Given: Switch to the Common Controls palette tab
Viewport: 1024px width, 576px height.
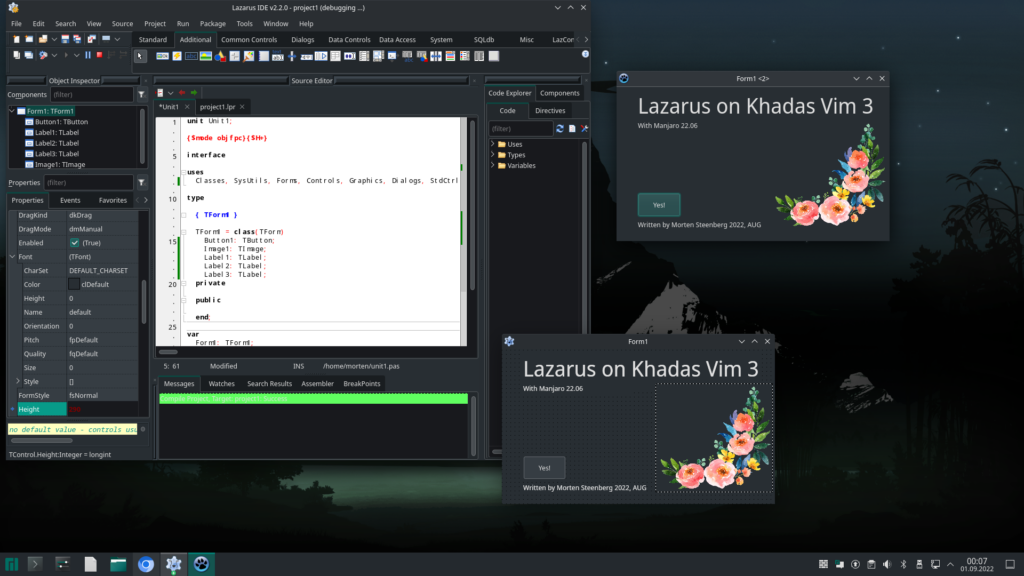Looking at the screenshot, I should click(249, 40).
